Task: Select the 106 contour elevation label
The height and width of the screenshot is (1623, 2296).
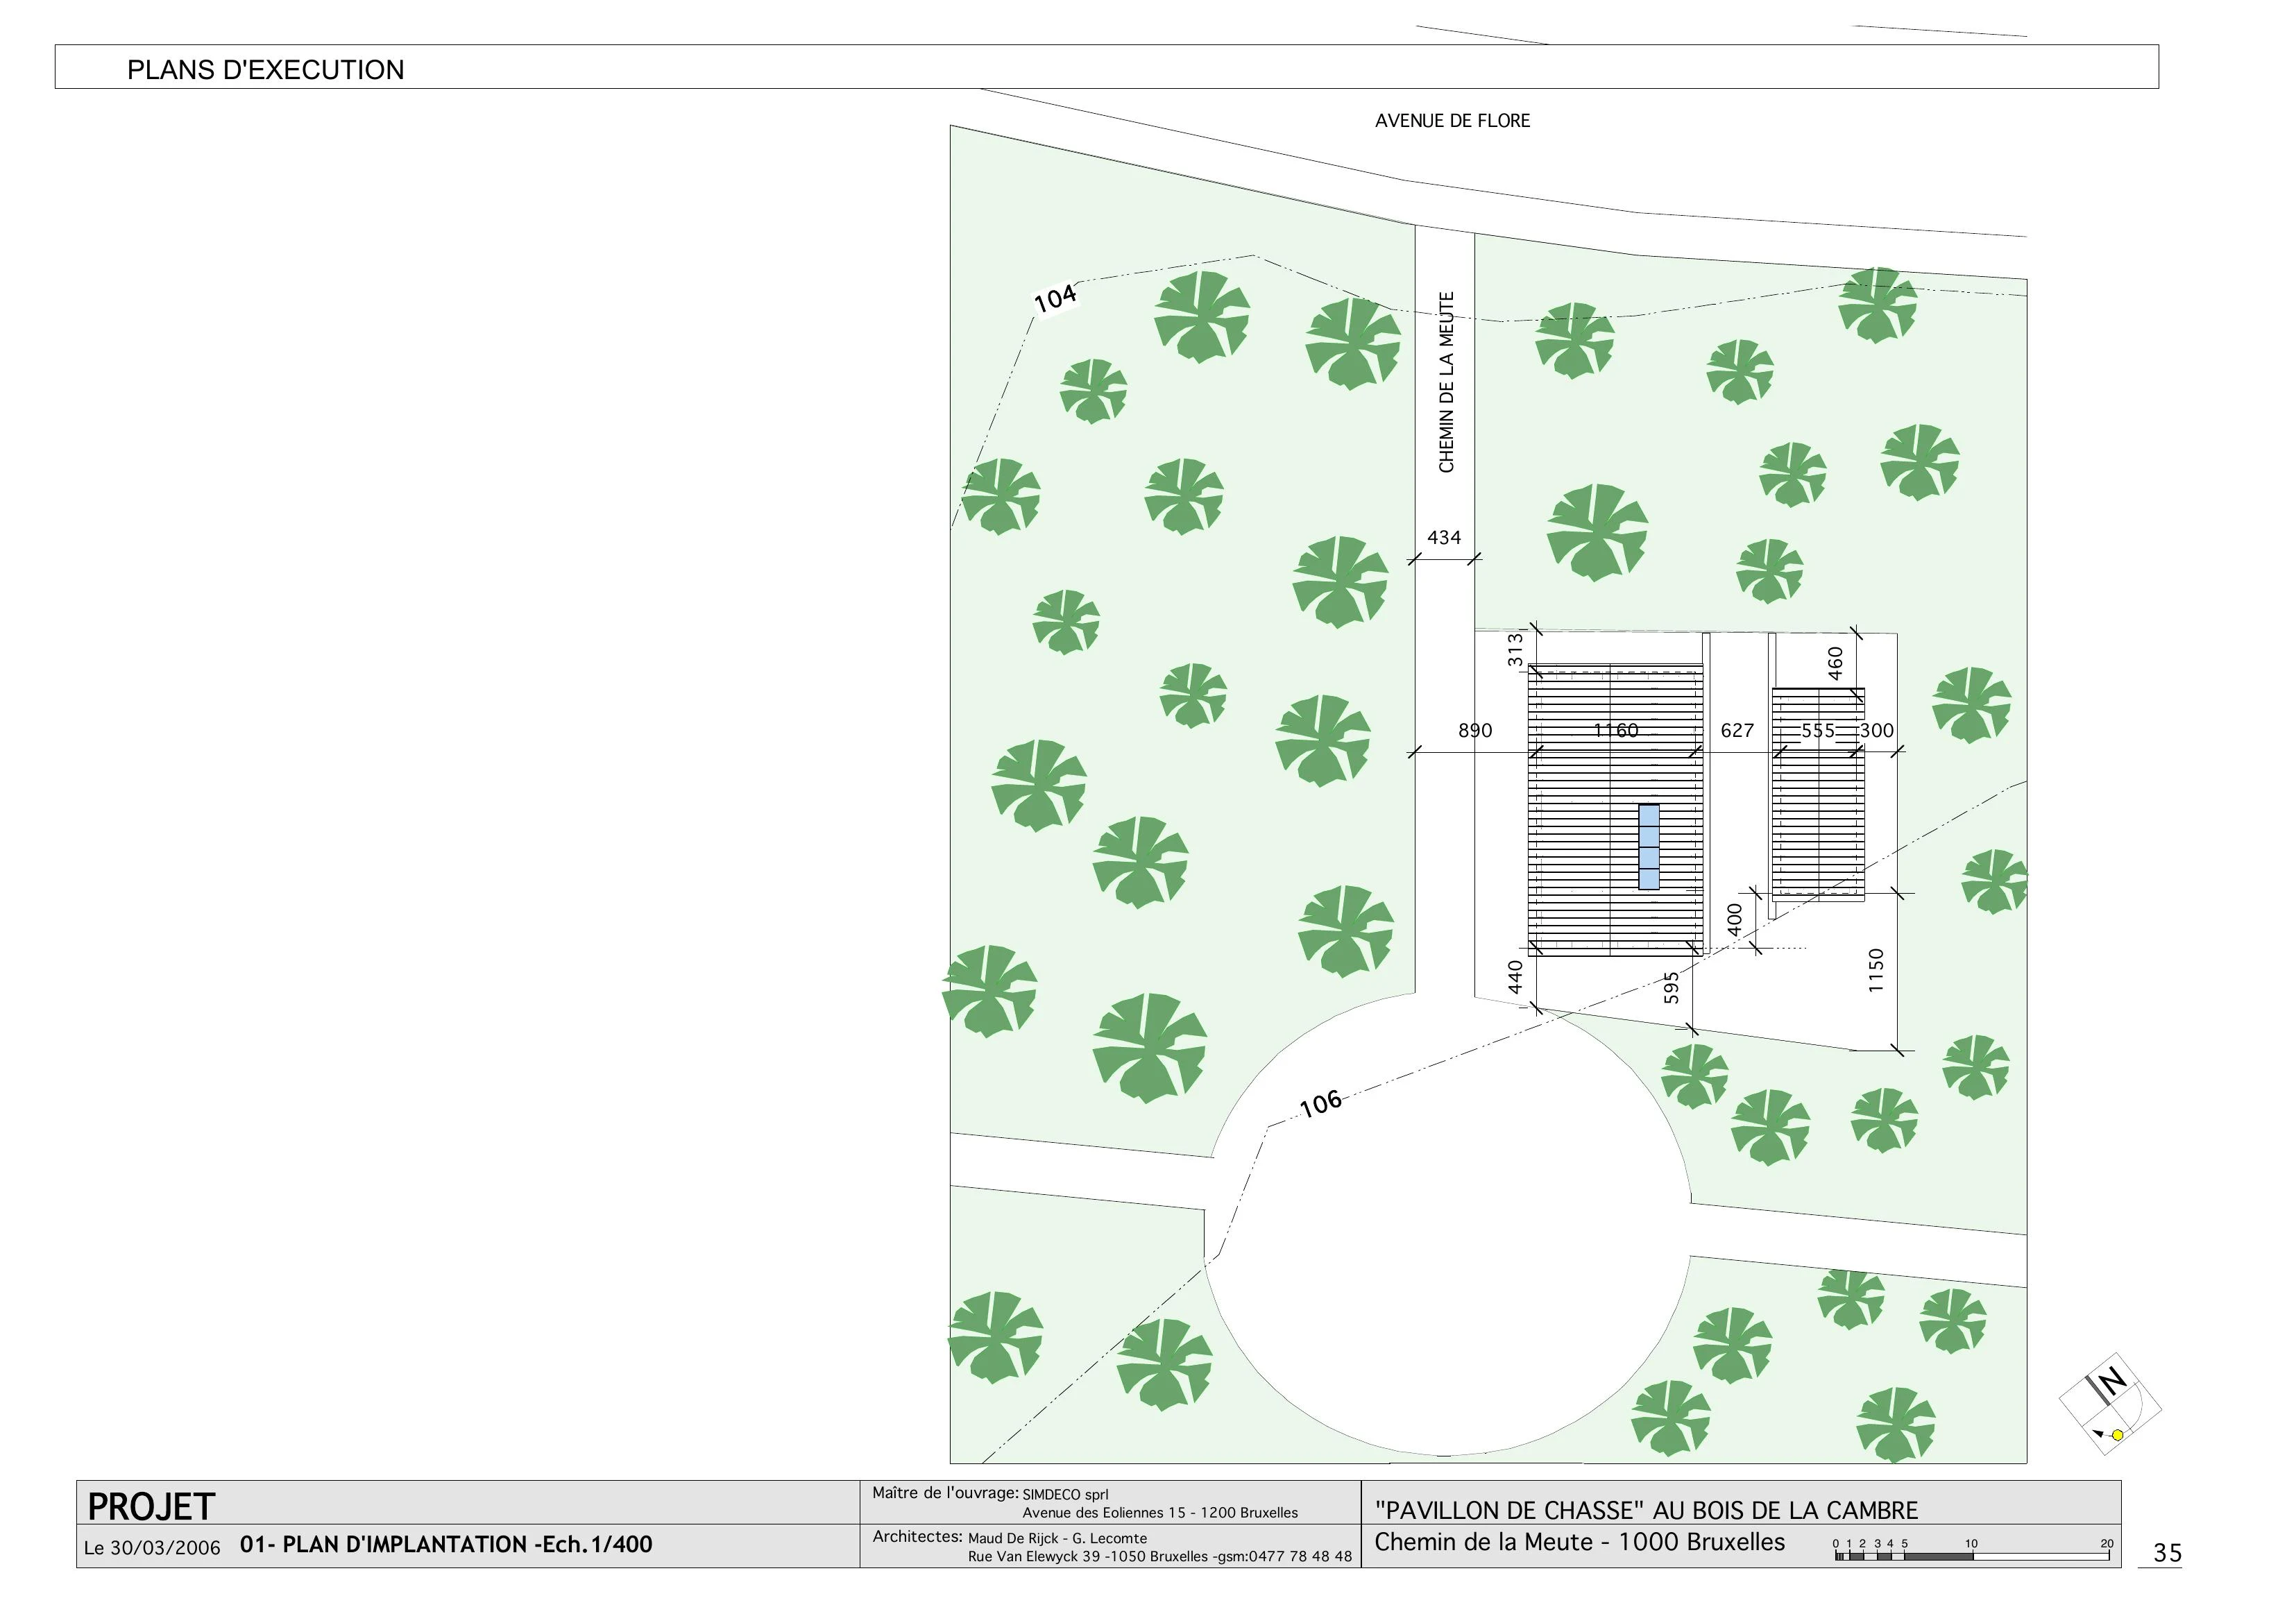Action: coord(1321,1104)
